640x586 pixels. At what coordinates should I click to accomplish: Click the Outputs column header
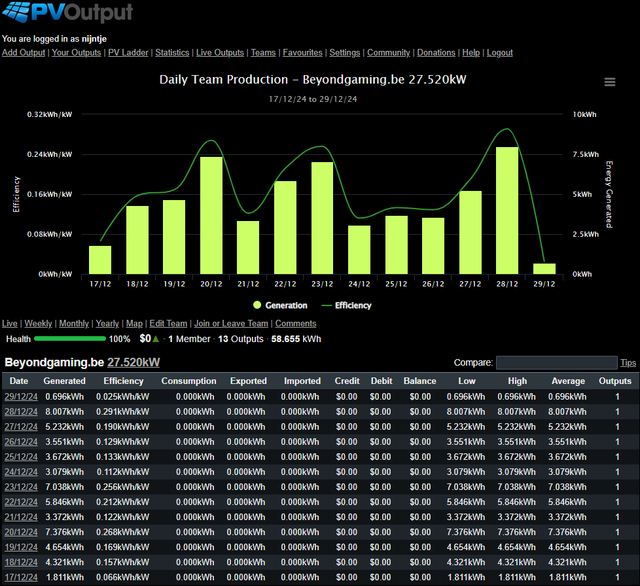[615, 381]
